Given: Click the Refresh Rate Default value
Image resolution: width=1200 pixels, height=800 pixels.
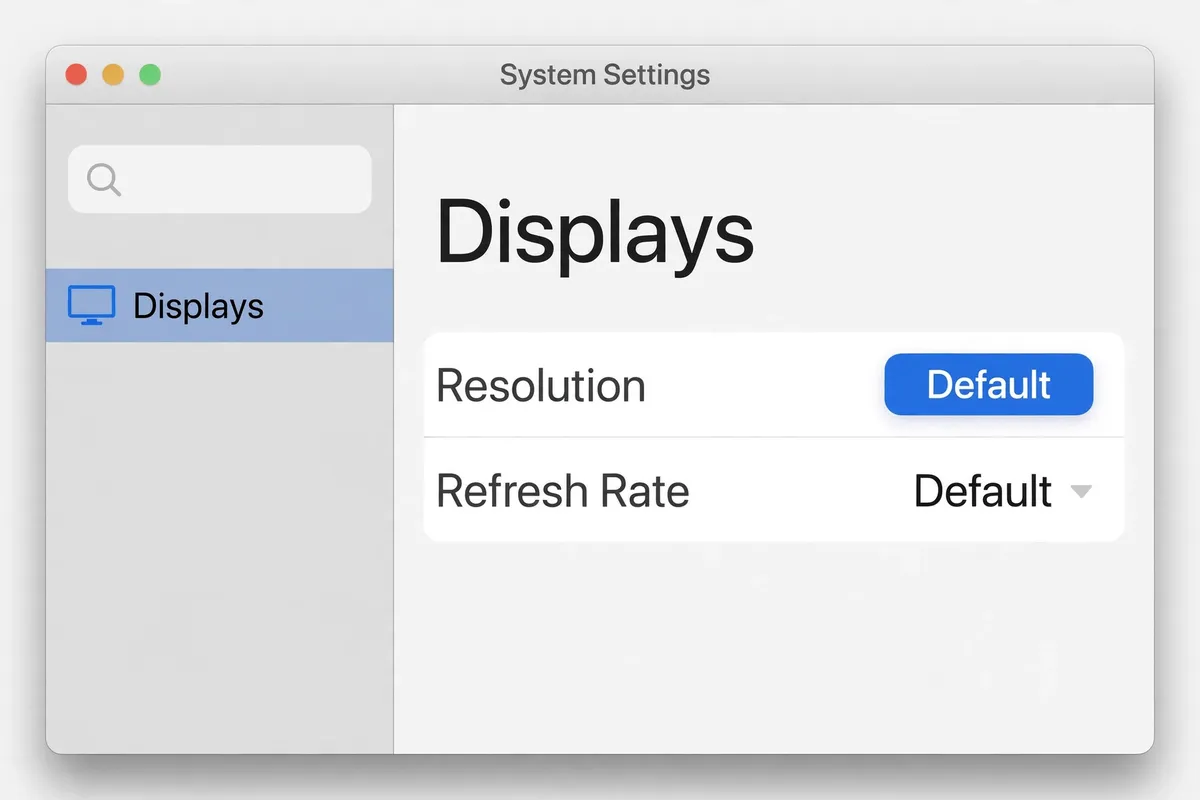Looking at the screenshot, I should pos(982,491).
